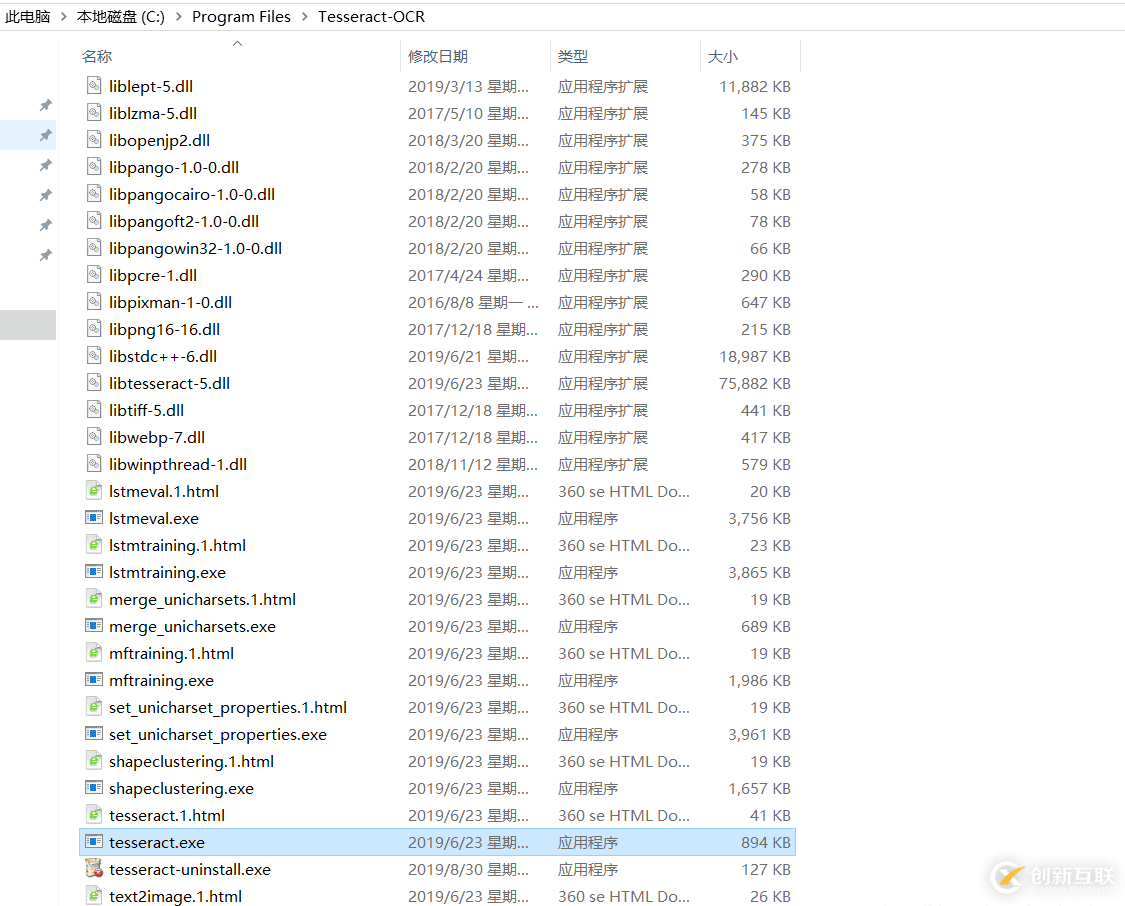Select the libpangowin32-1.0-0.dll file name

coord(195,248)
